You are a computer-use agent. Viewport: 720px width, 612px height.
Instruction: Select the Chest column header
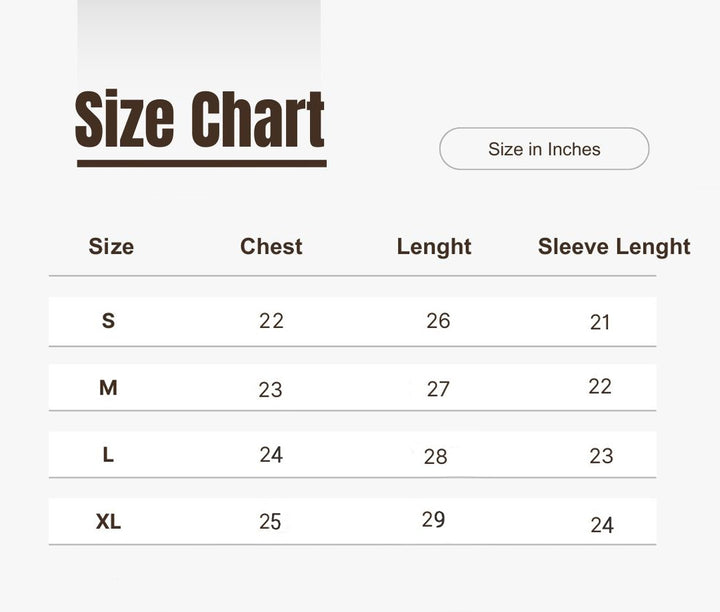click(271, 246)
